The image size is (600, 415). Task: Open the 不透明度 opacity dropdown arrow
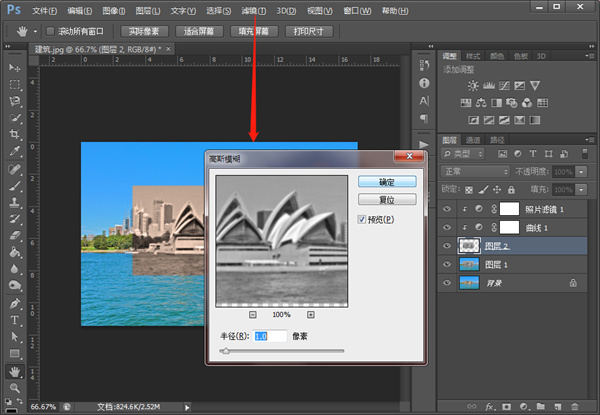point(583,172)
